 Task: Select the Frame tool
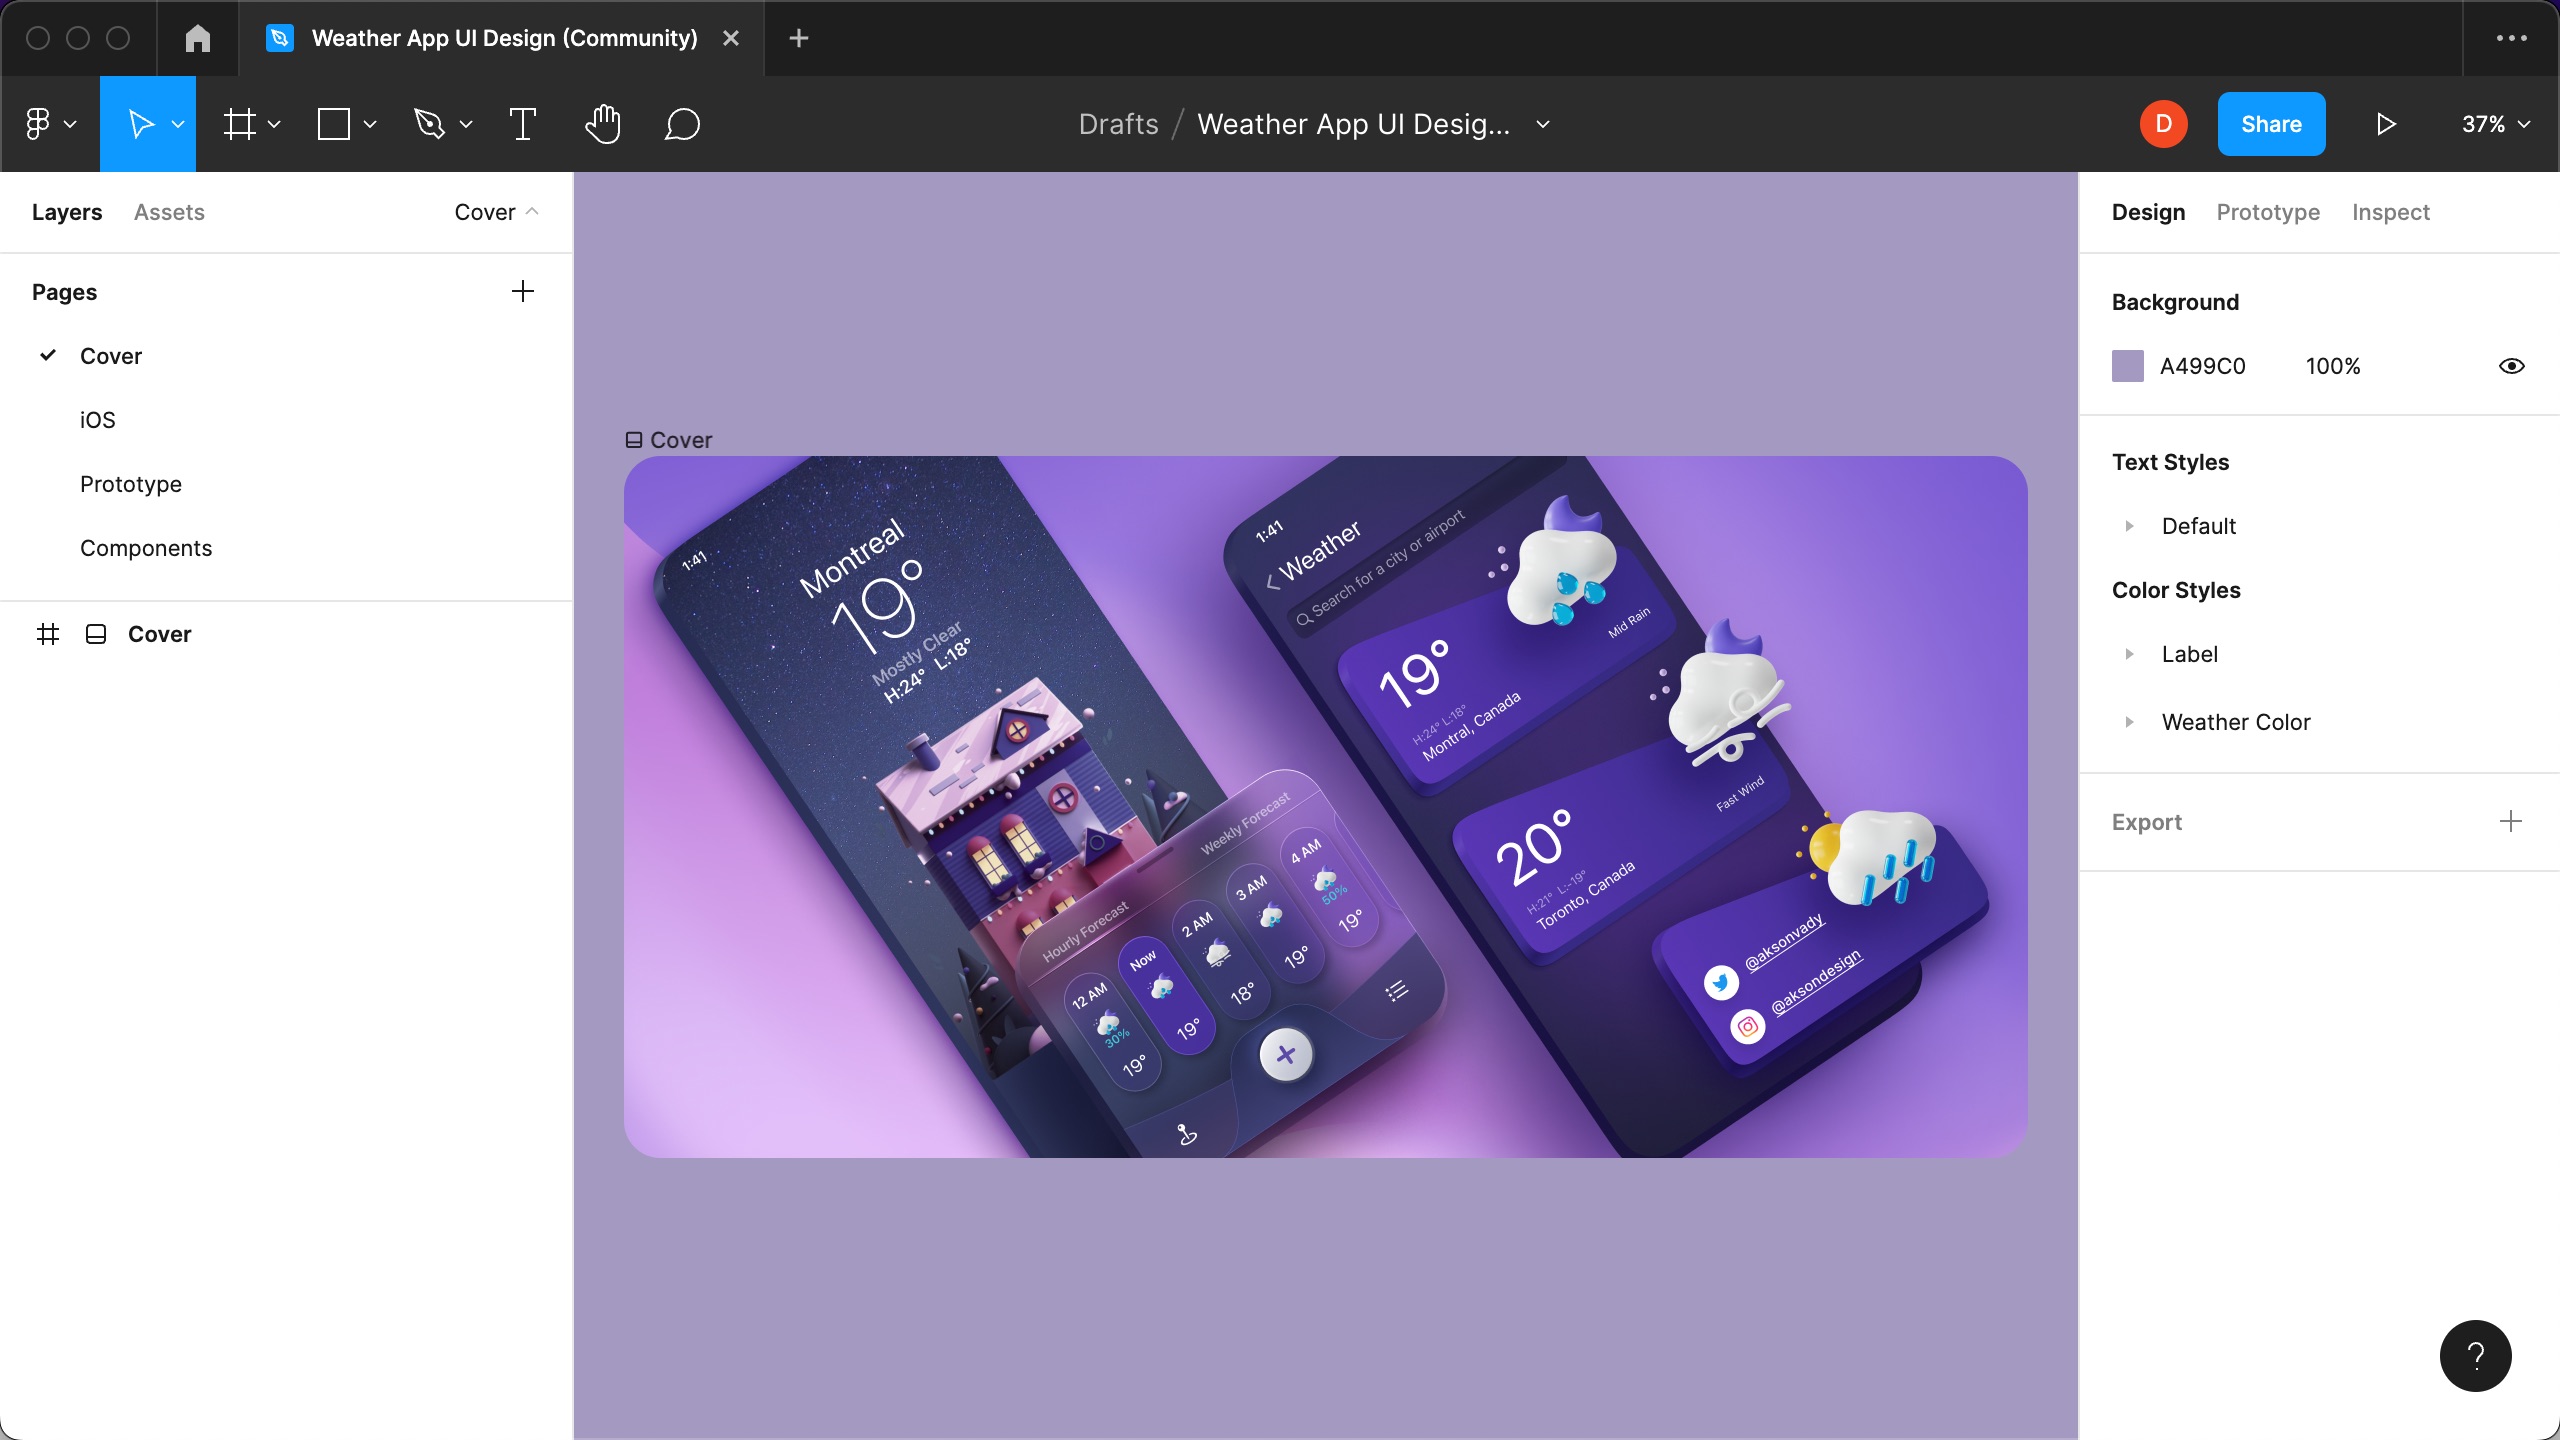click(x=239, y=124)
